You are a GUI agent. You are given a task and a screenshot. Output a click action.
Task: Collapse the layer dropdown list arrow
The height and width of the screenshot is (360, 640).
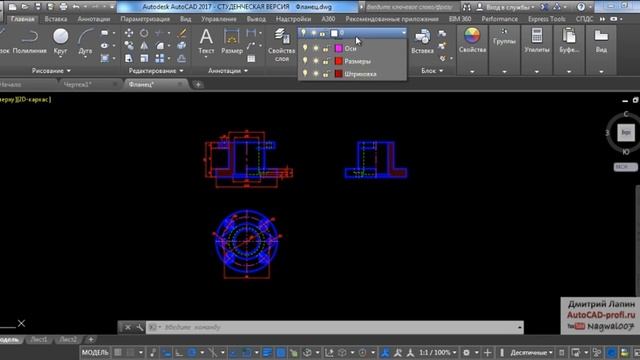pyautogui.click(x=404, y=33)
